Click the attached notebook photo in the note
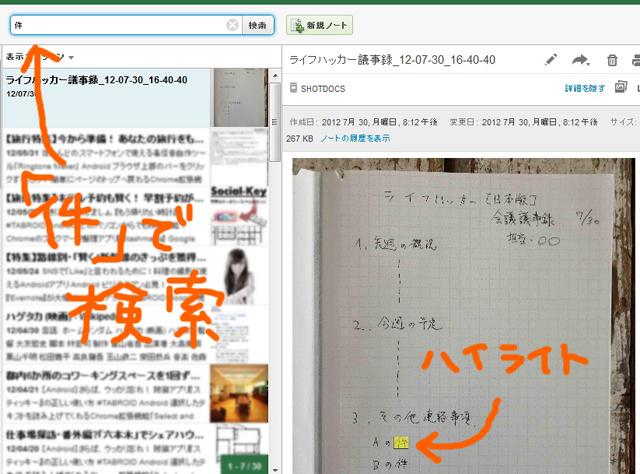This screenshot has height=474, width=640. click(x=464, y=316)
